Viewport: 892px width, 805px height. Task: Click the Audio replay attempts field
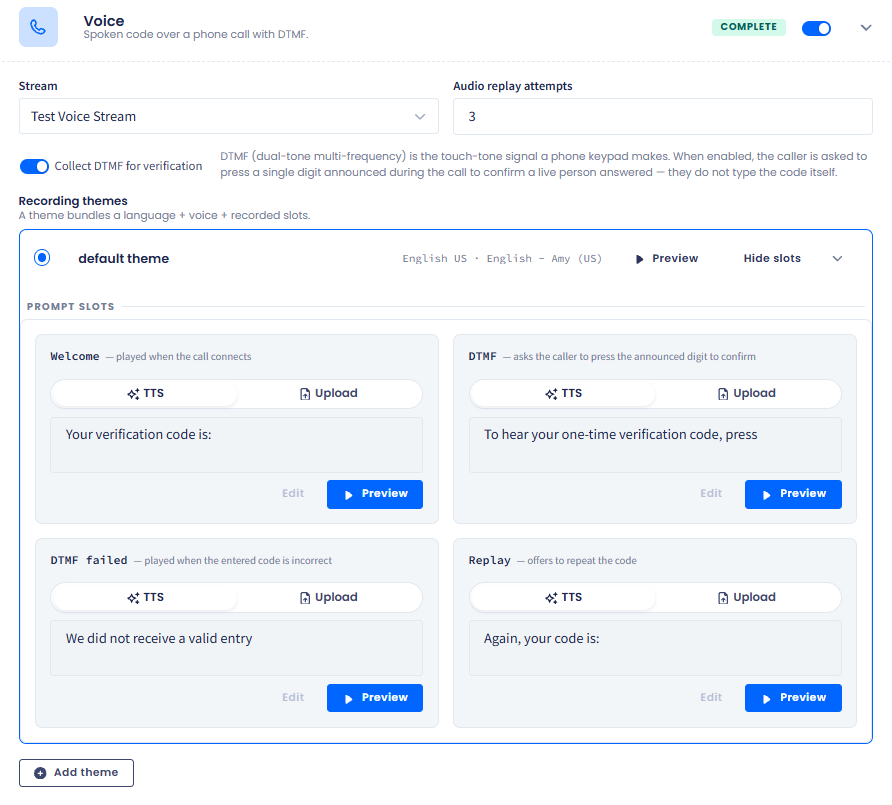click(662, 117)
